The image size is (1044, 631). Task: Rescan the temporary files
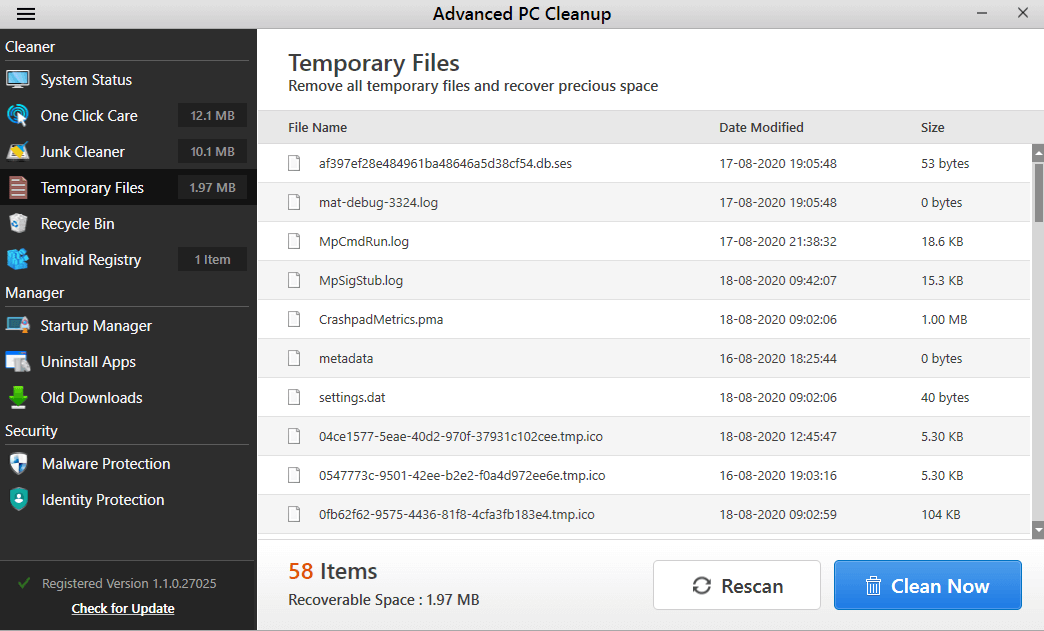737,585
